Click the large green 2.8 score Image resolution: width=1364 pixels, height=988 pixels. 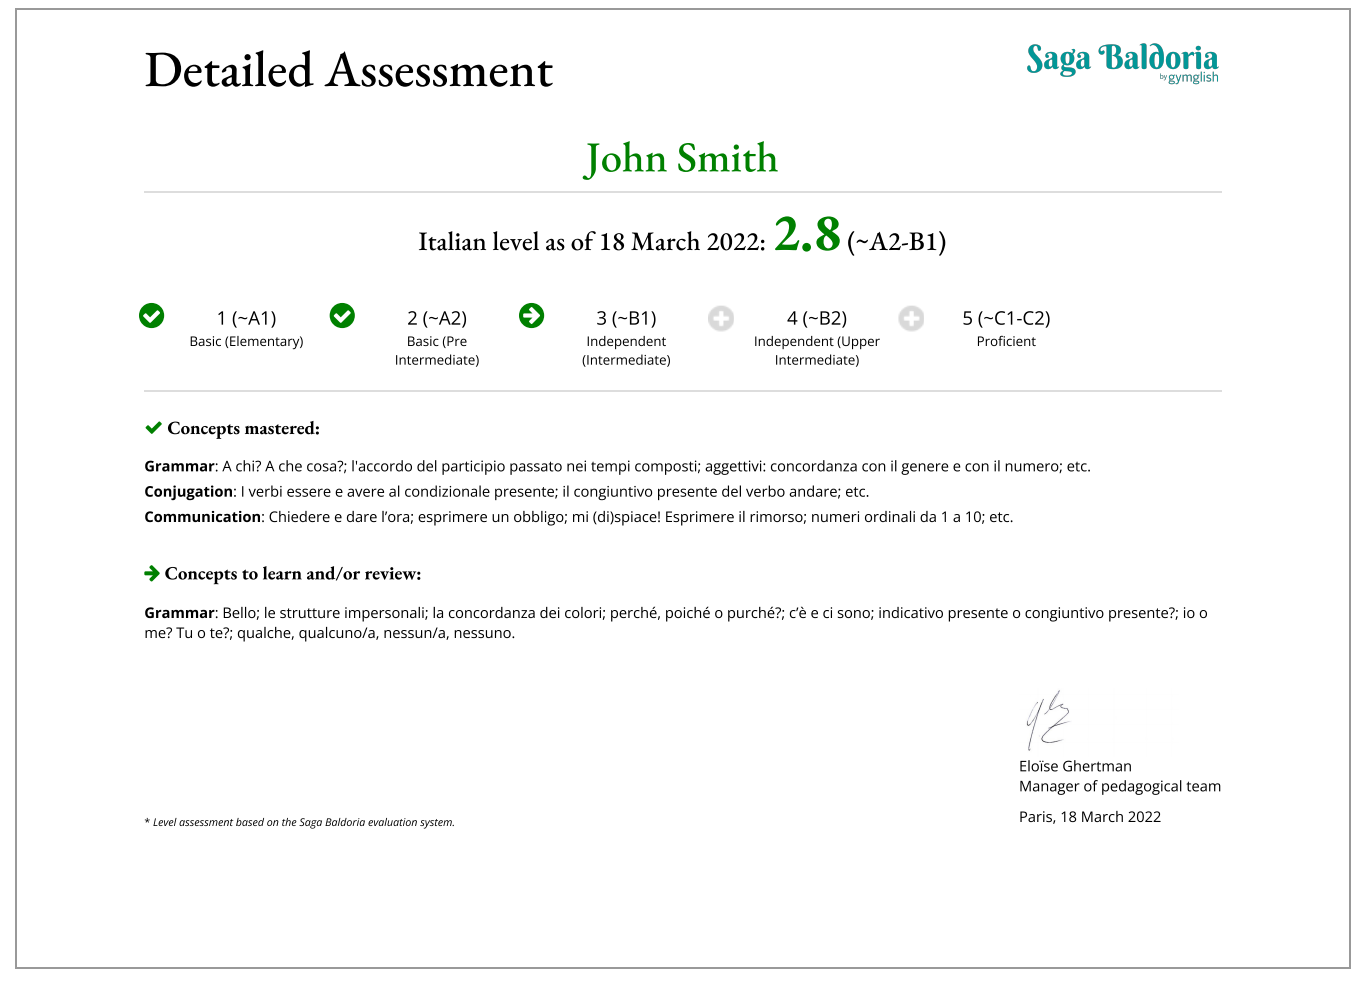coord(807,235)
